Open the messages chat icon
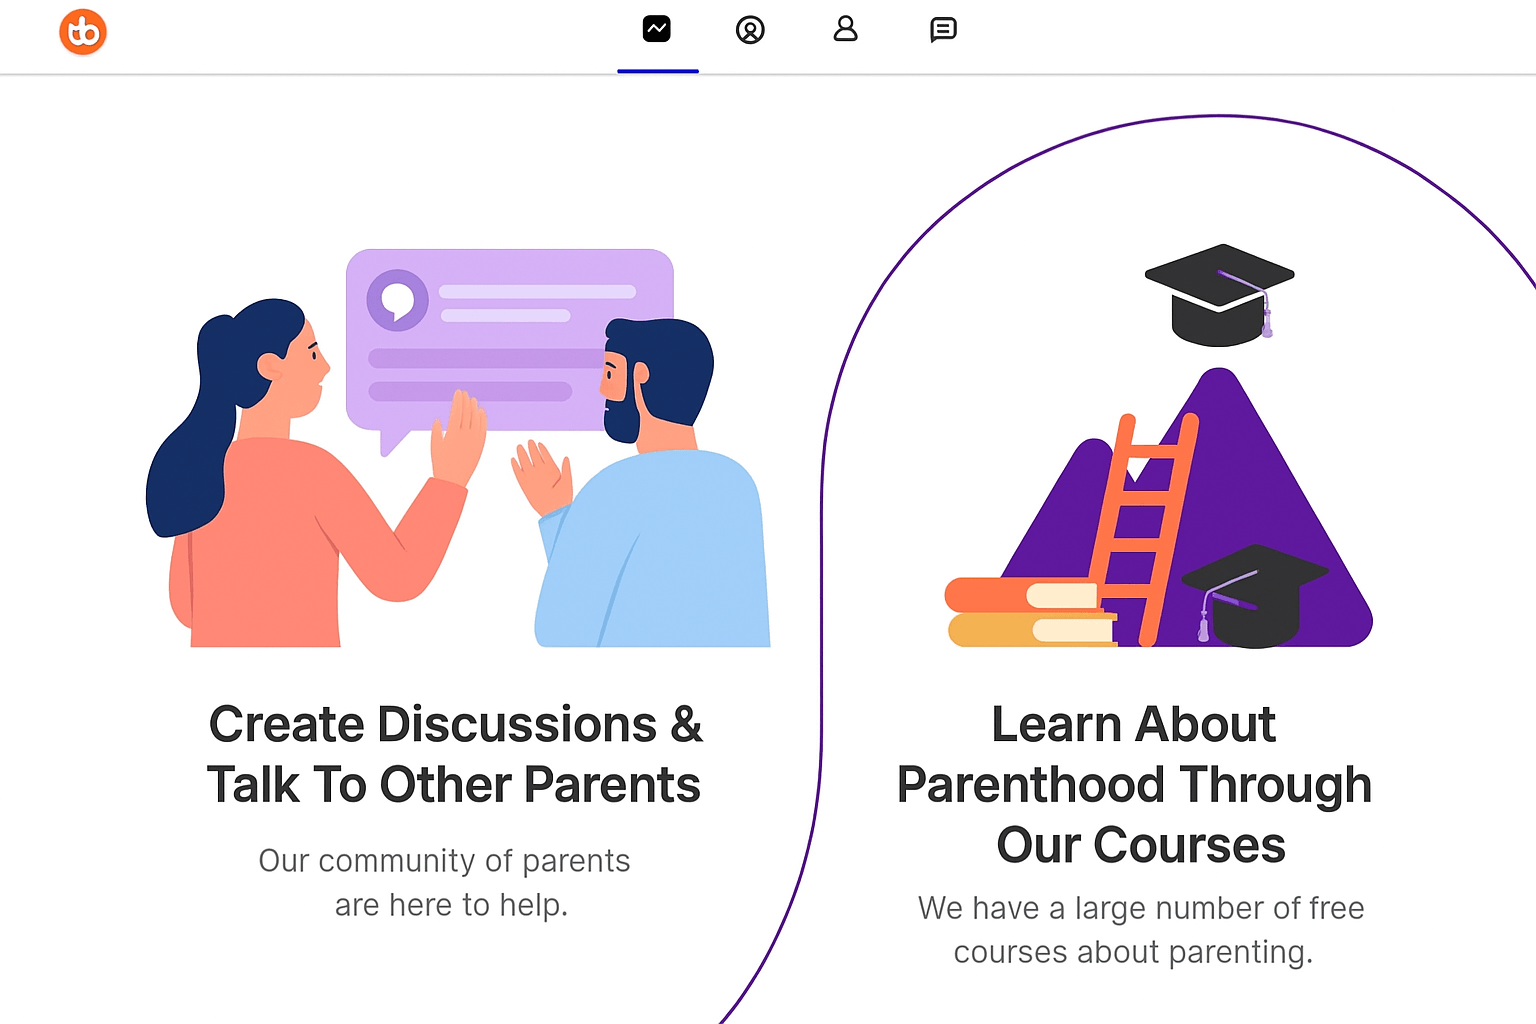Viewport: 1536px width, 1024px height. click(x=943, y=30)
